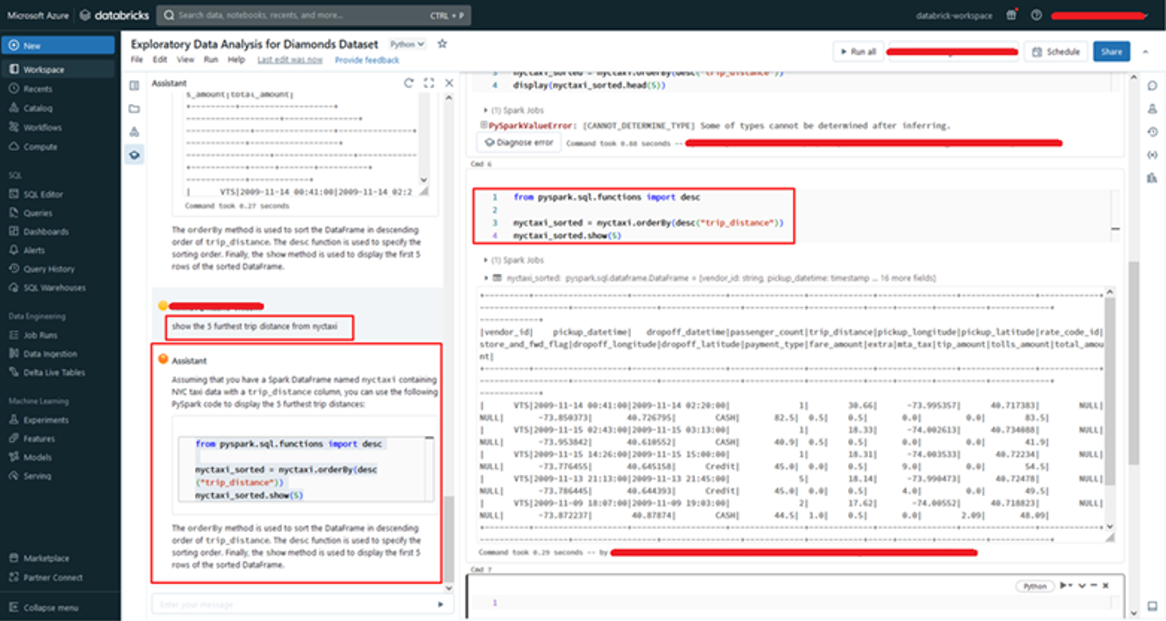The height and width of the screenshot is (621, 1166).
Task: Open version history icon in right sidebar
Action: coord(1152,131)
